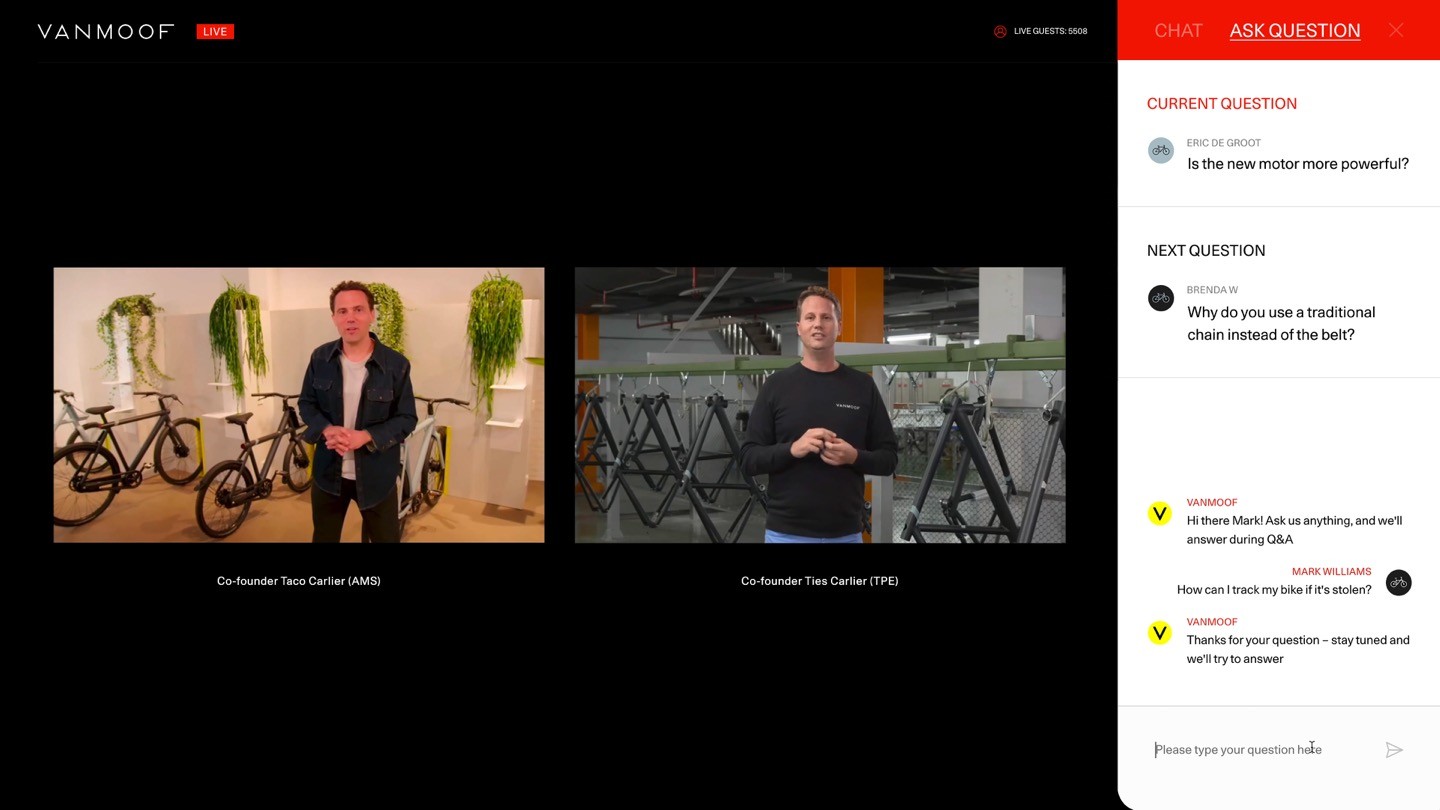Click the current question about motor power
This screenshot has width=1440, height=810.
tap(1298, 164)
